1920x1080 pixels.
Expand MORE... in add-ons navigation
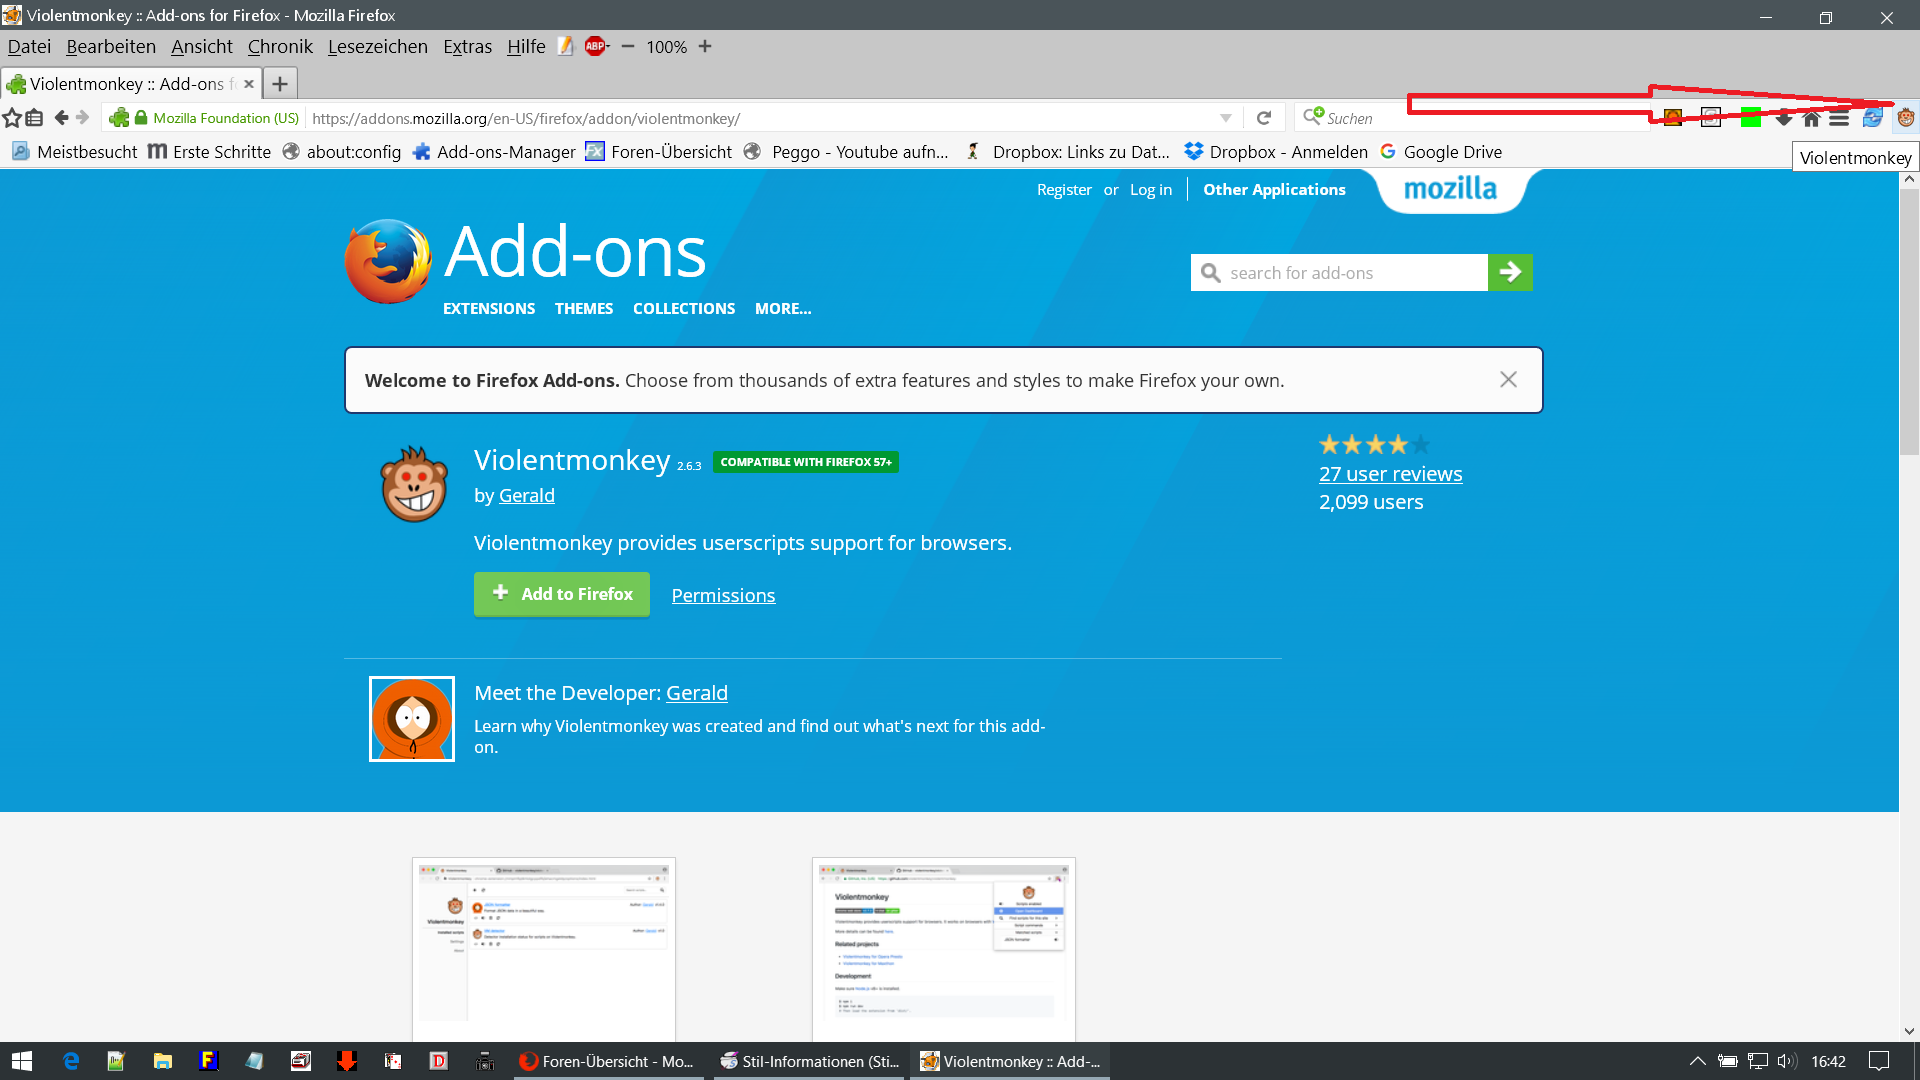[782, 309]
